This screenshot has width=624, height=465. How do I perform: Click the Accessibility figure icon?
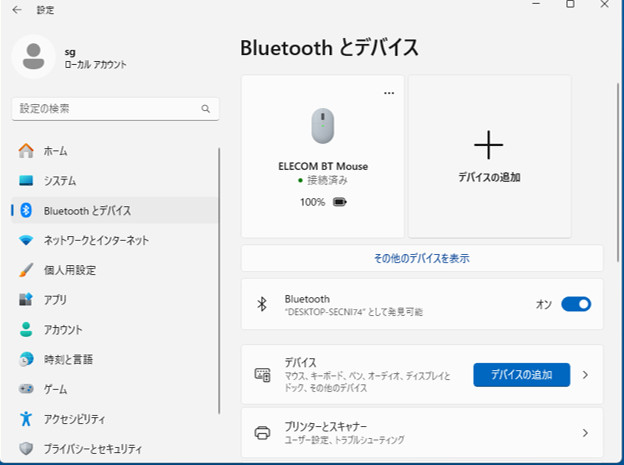tap(27, 419)
